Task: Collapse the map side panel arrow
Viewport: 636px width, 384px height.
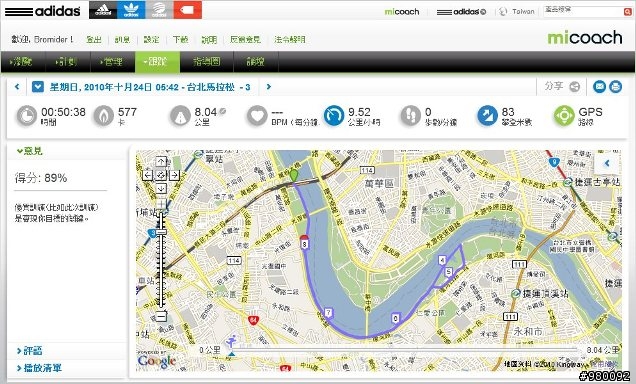Action: (607, 163)
